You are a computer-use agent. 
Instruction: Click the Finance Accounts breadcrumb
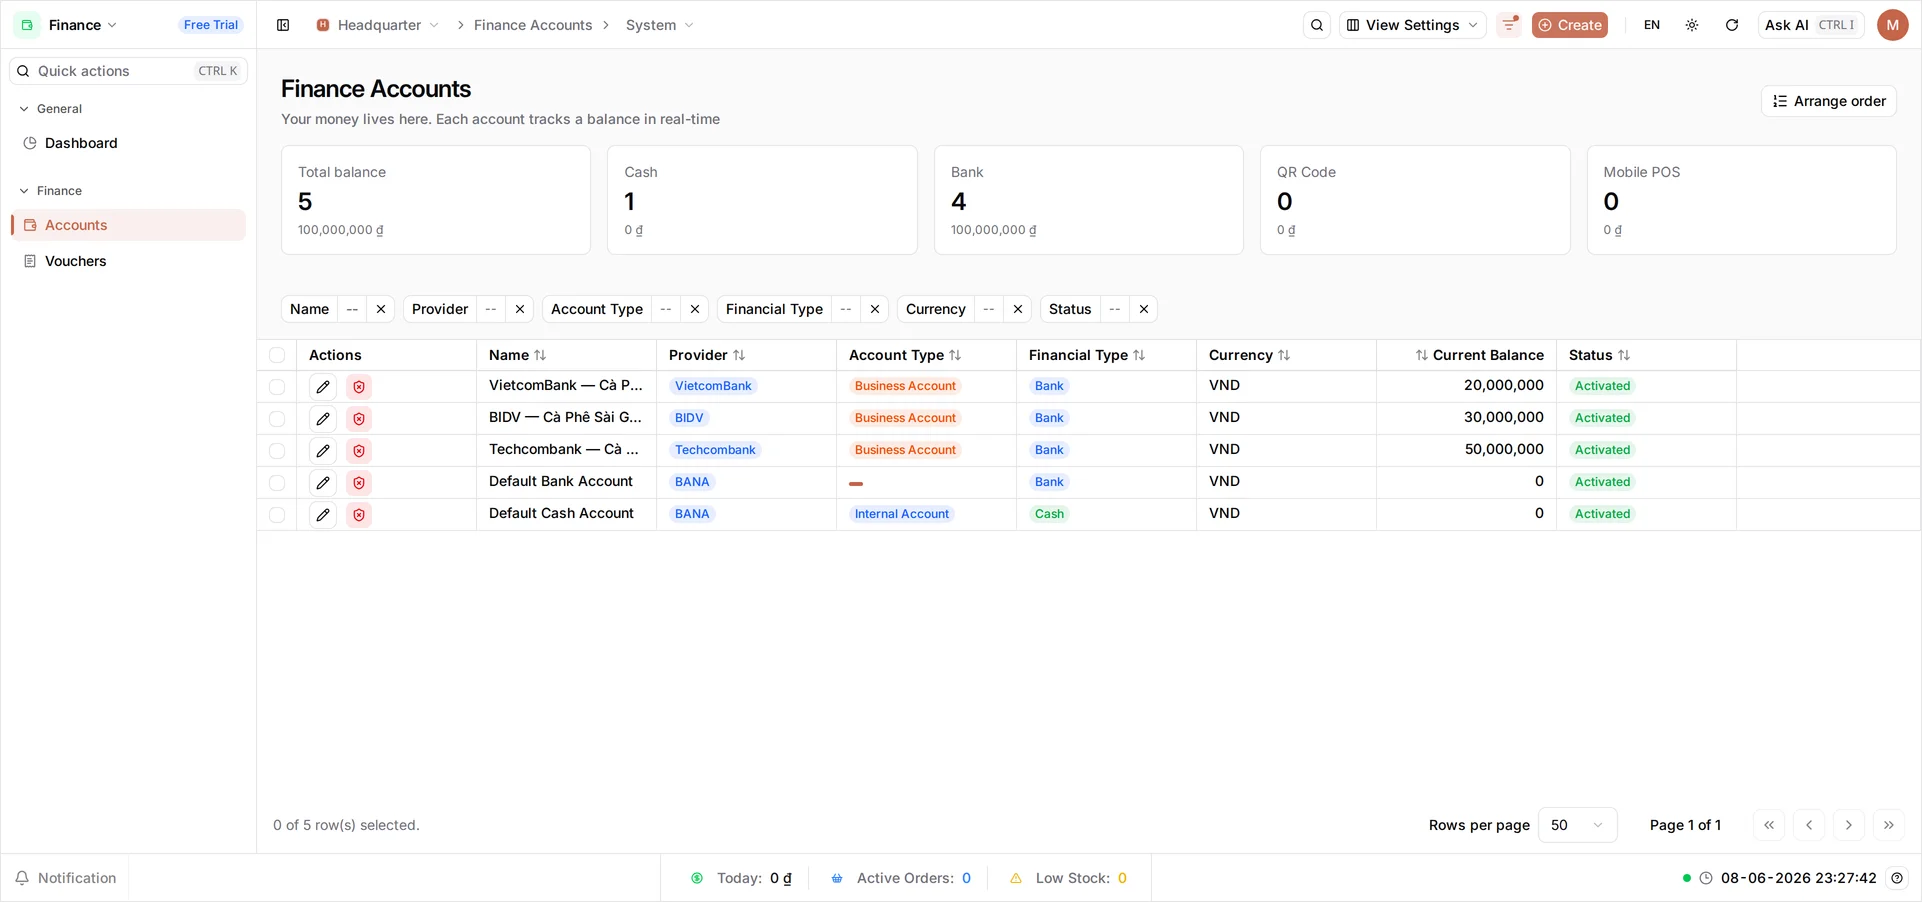tap(533, 25)
